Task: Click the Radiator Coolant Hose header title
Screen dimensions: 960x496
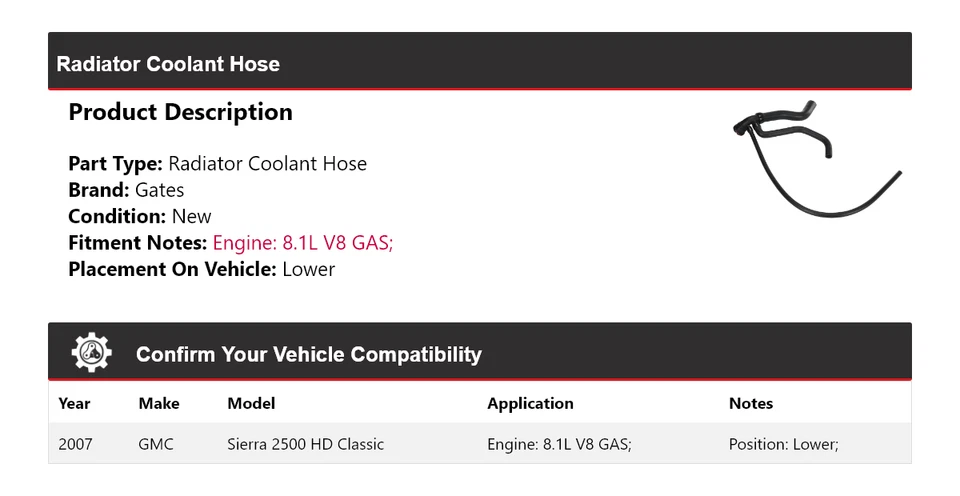Action: point(168,64)
